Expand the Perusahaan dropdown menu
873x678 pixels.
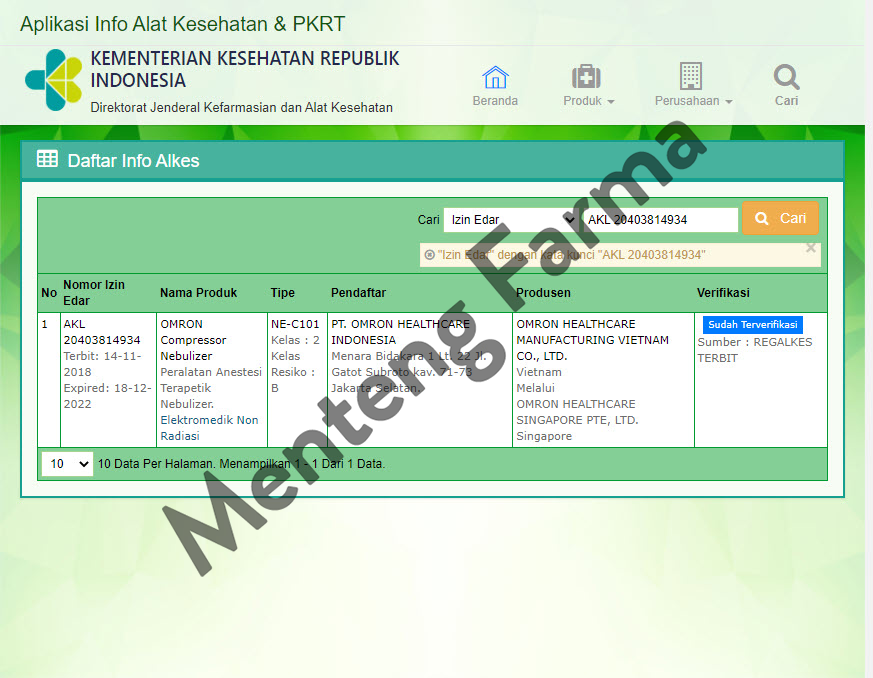(692, 100)
